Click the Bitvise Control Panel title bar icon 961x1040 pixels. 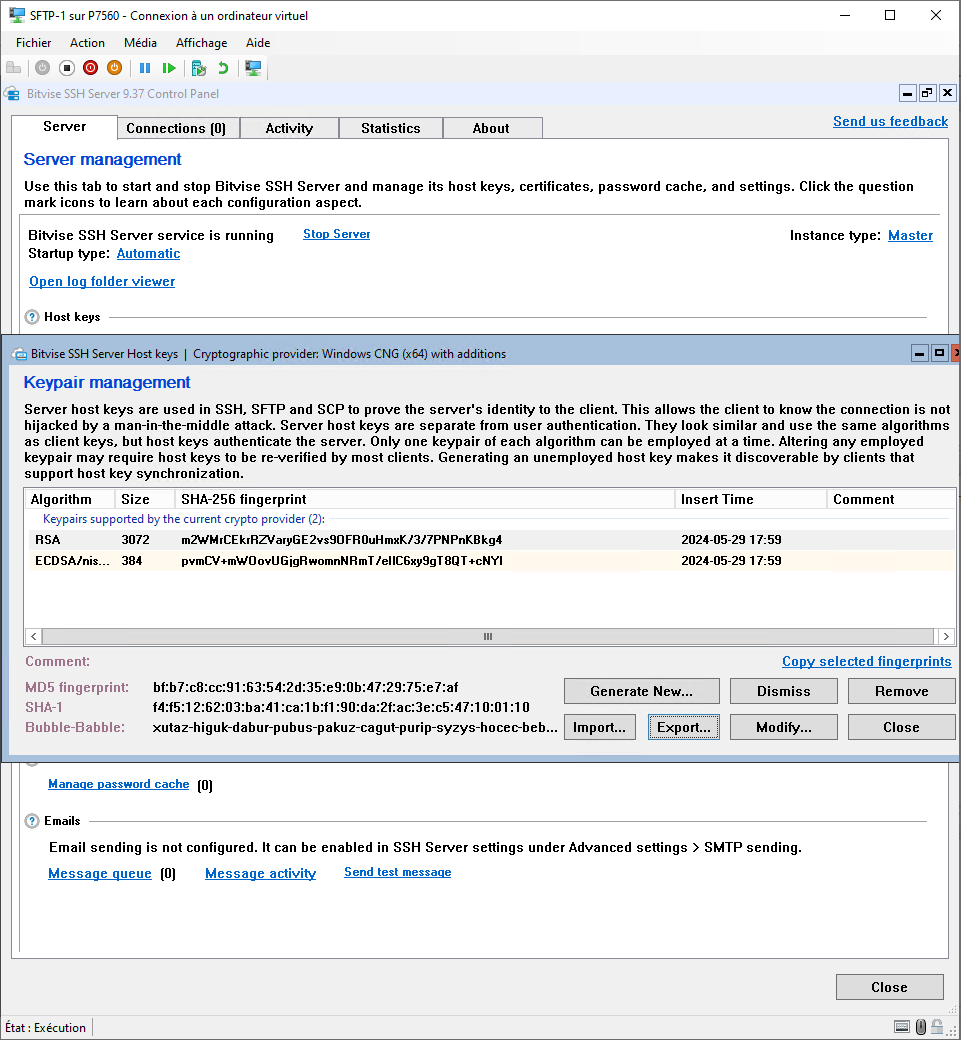12,94
